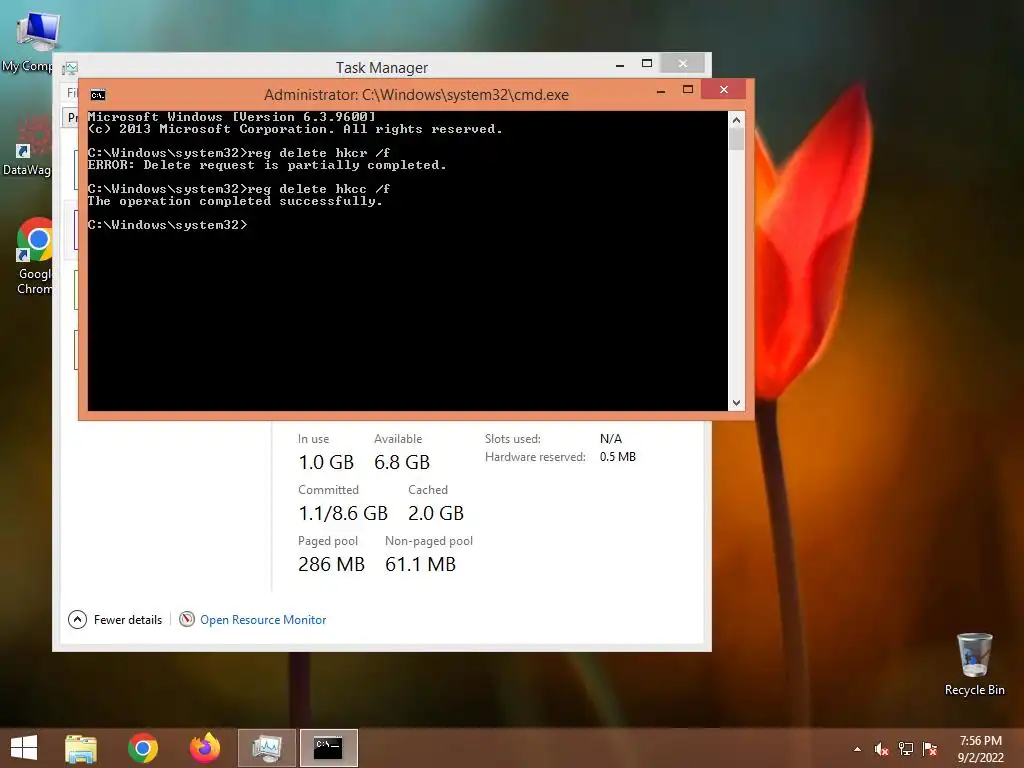The height and width of the screenshot is (768, 1024).
Task: Click the In use '1.0 GB' value
Action: [x=326, y=462]
